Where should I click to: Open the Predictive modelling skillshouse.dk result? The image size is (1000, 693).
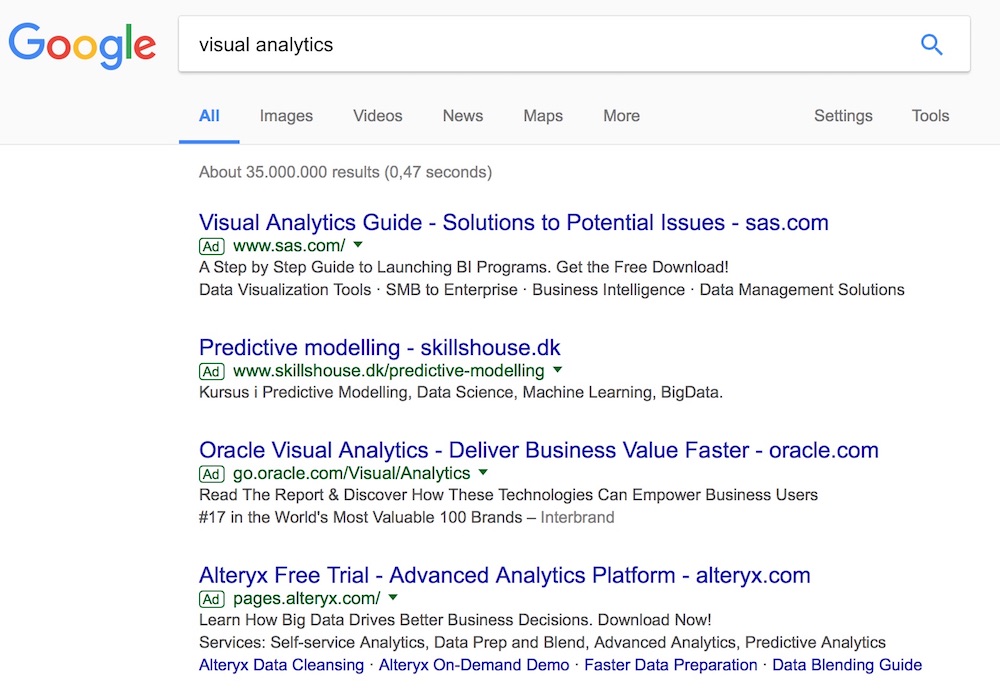379,347
